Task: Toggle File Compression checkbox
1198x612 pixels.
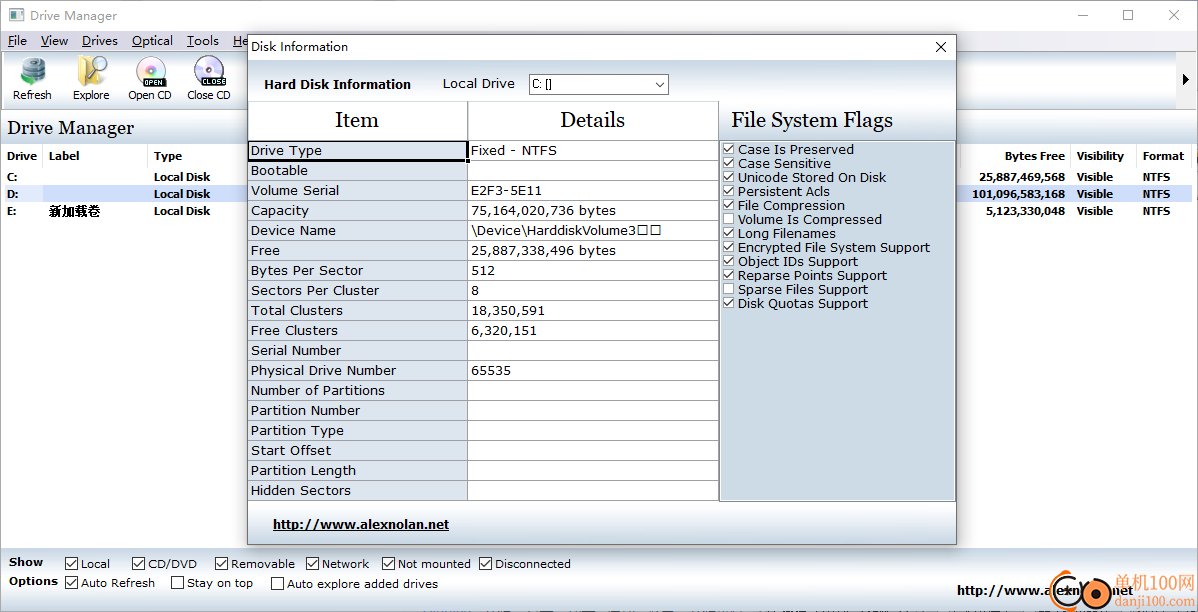Action: point(729,206)
